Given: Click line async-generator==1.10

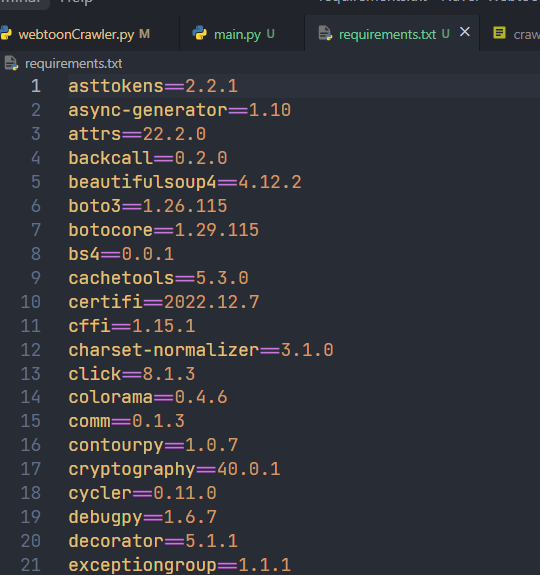Looking at the screenshot, I should 180,110.
